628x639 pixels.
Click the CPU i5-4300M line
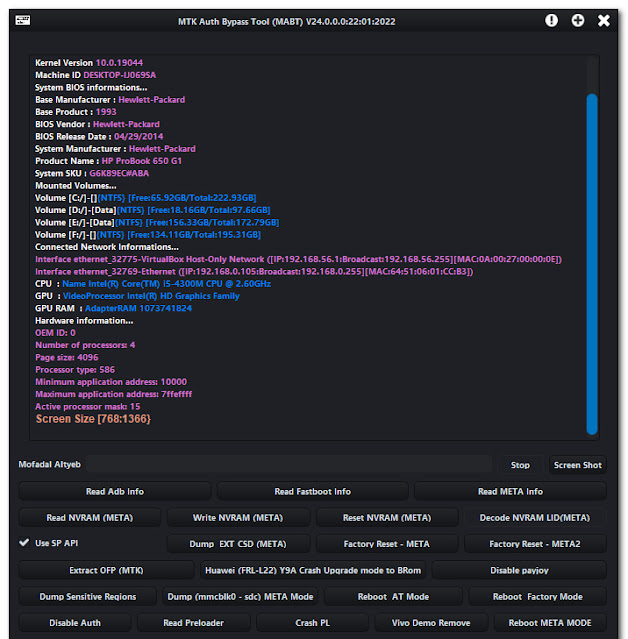[x=153, y=284]
